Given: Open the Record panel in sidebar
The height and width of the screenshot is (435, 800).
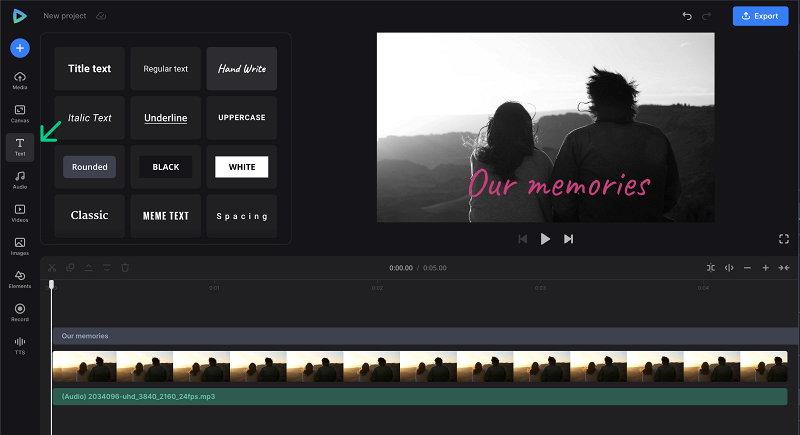Looking at the screenshot, I should pos(20,313).
